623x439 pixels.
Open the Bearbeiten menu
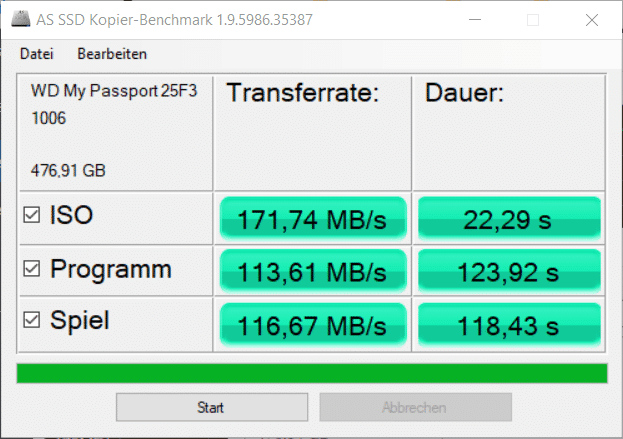point(112,54)
